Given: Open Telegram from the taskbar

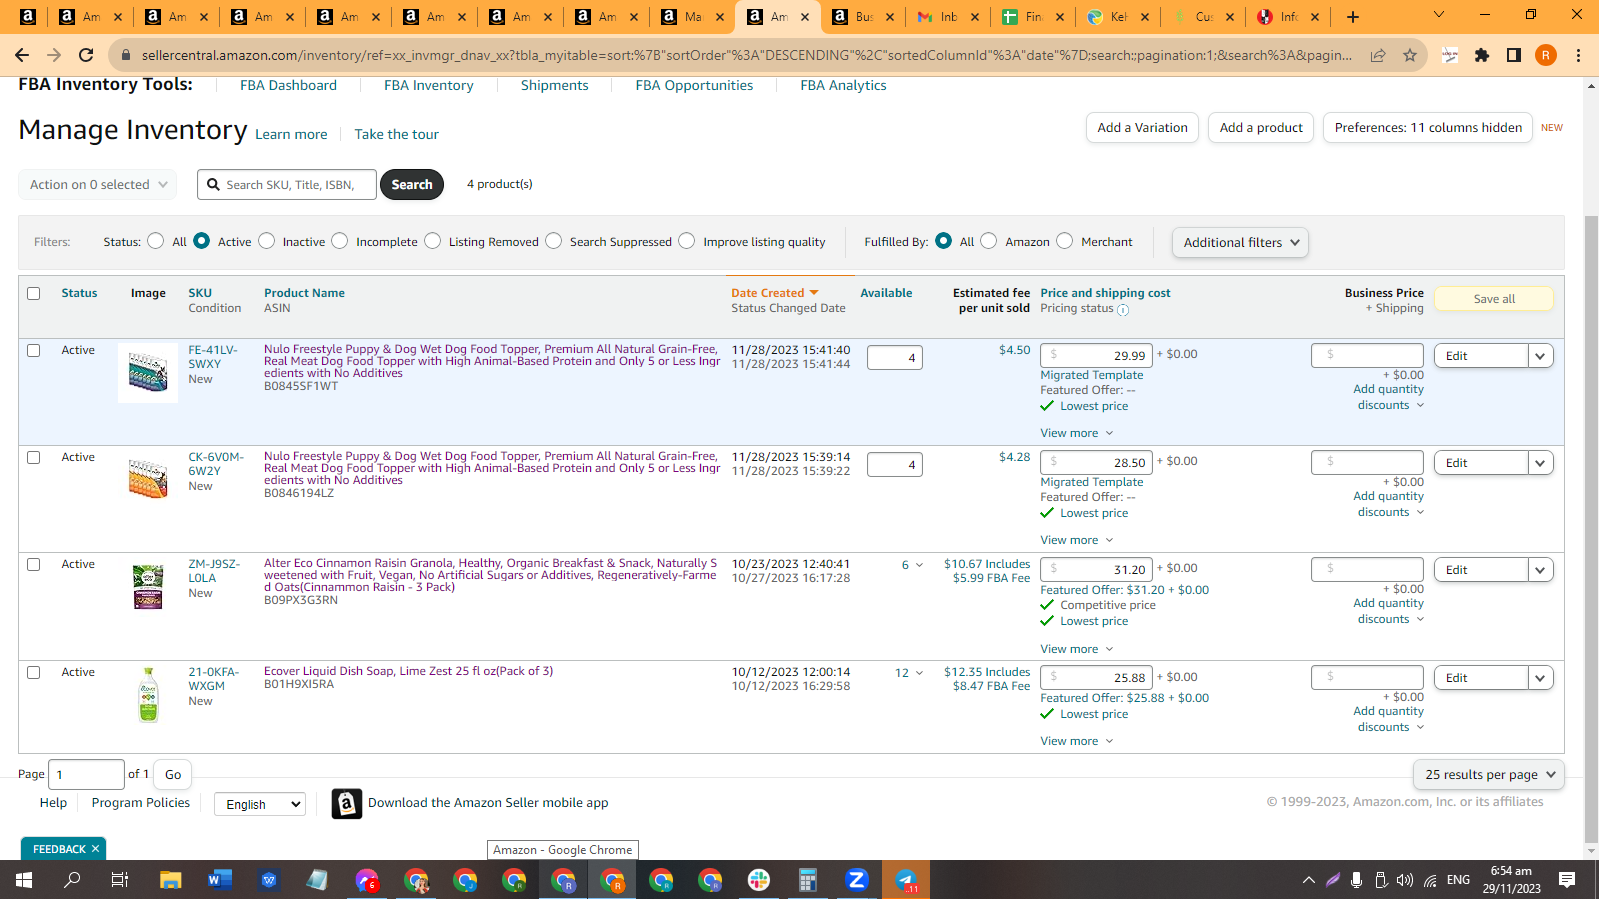Looking at the screenshot, I should tap(906, 880).
